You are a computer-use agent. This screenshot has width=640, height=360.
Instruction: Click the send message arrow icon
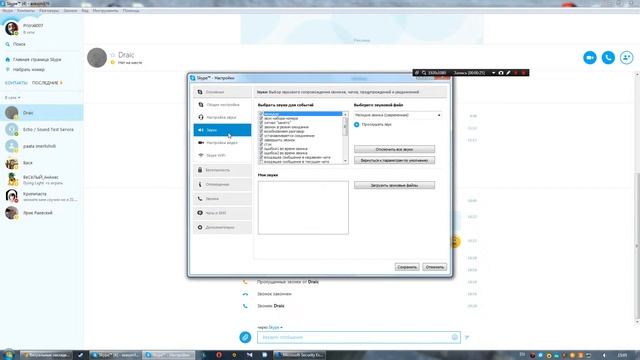pyautogui.click(x=467, y=338)
